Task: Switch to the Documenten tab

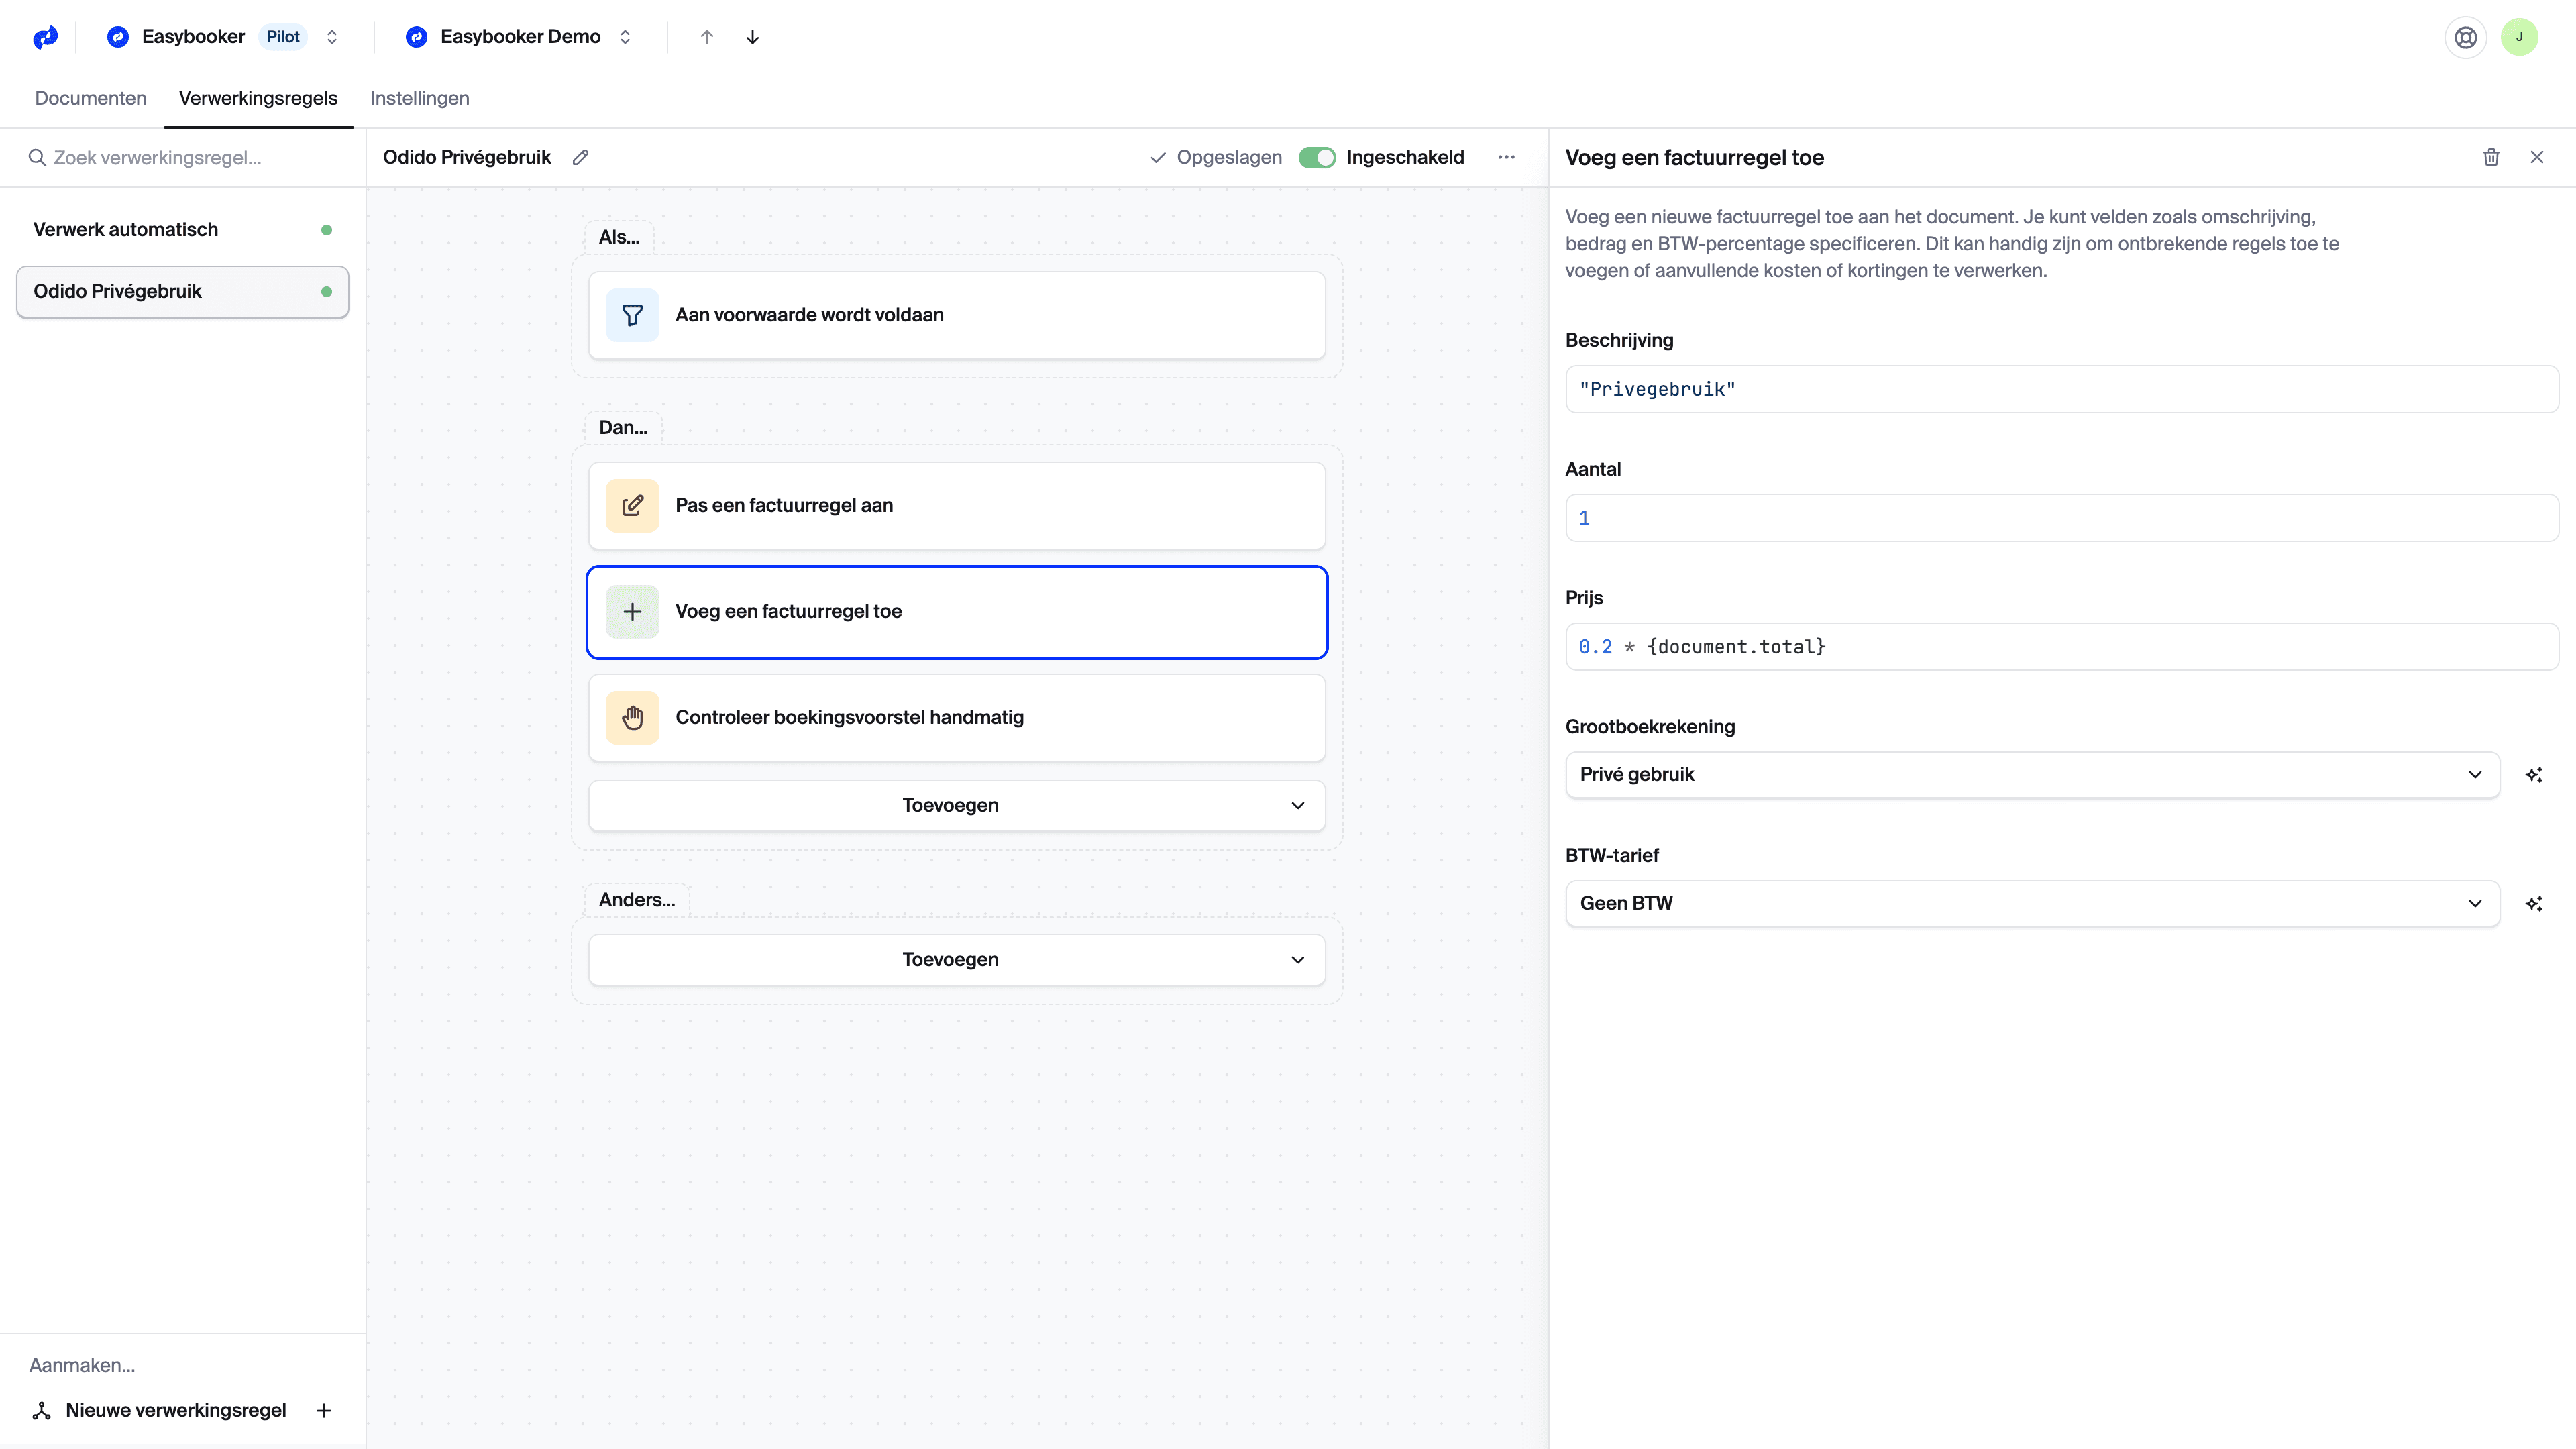Action: 90,98
